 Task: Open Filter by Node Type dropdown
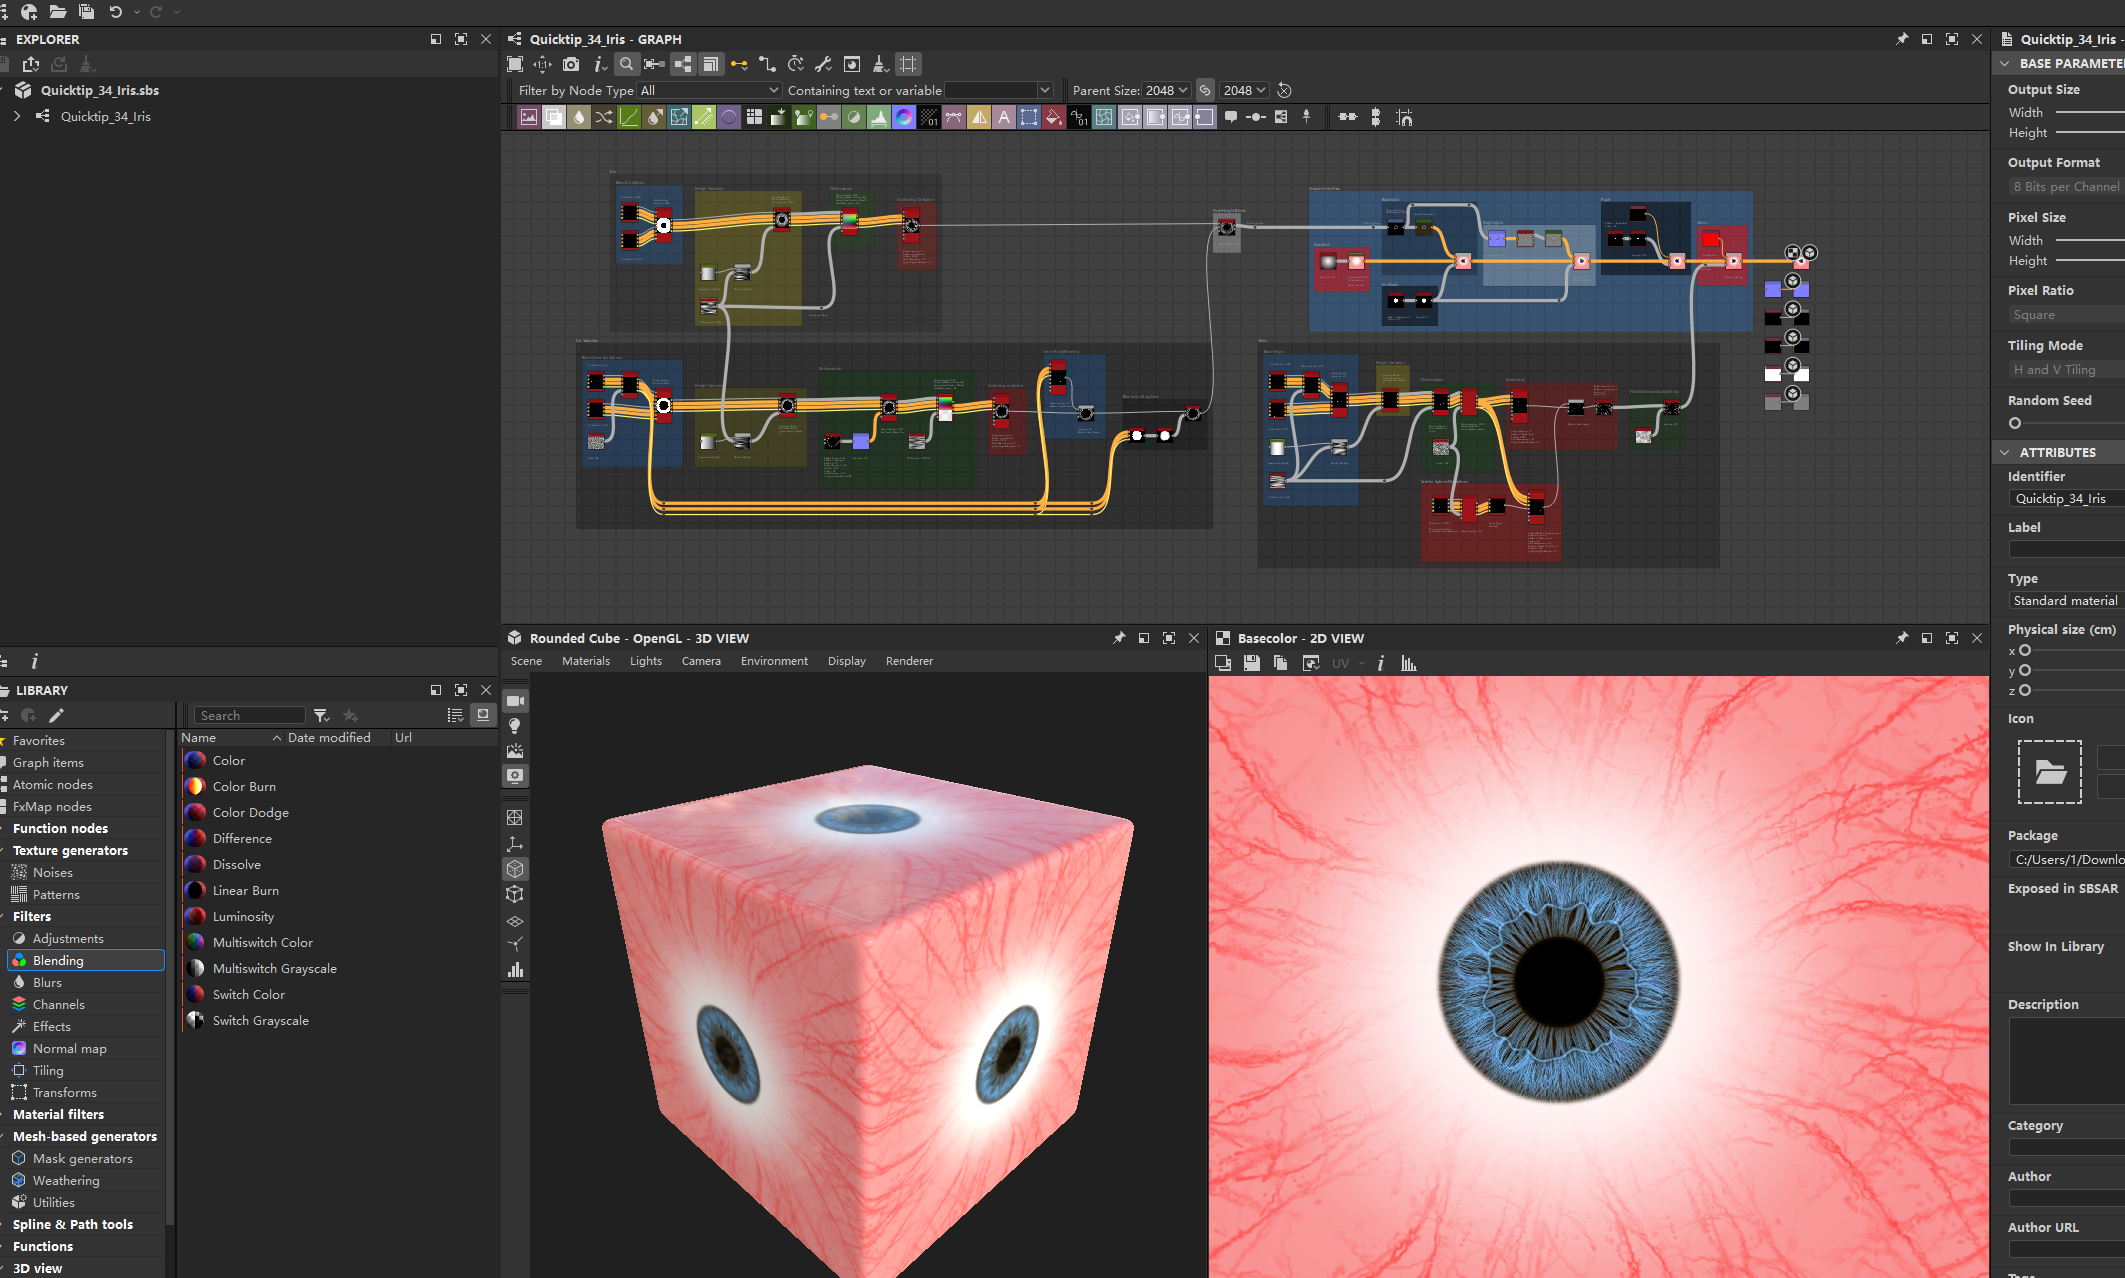(x=709, y=90)
